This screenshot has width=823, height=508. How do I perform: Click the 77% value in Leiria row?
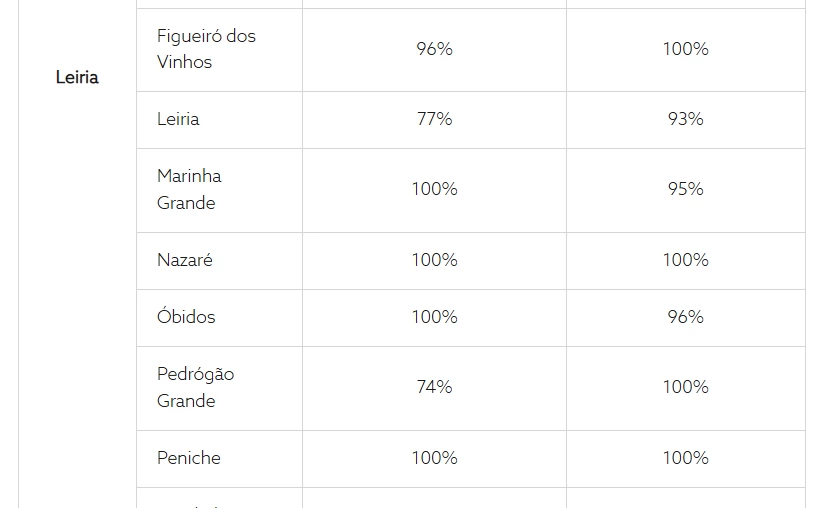click(434, 119)
